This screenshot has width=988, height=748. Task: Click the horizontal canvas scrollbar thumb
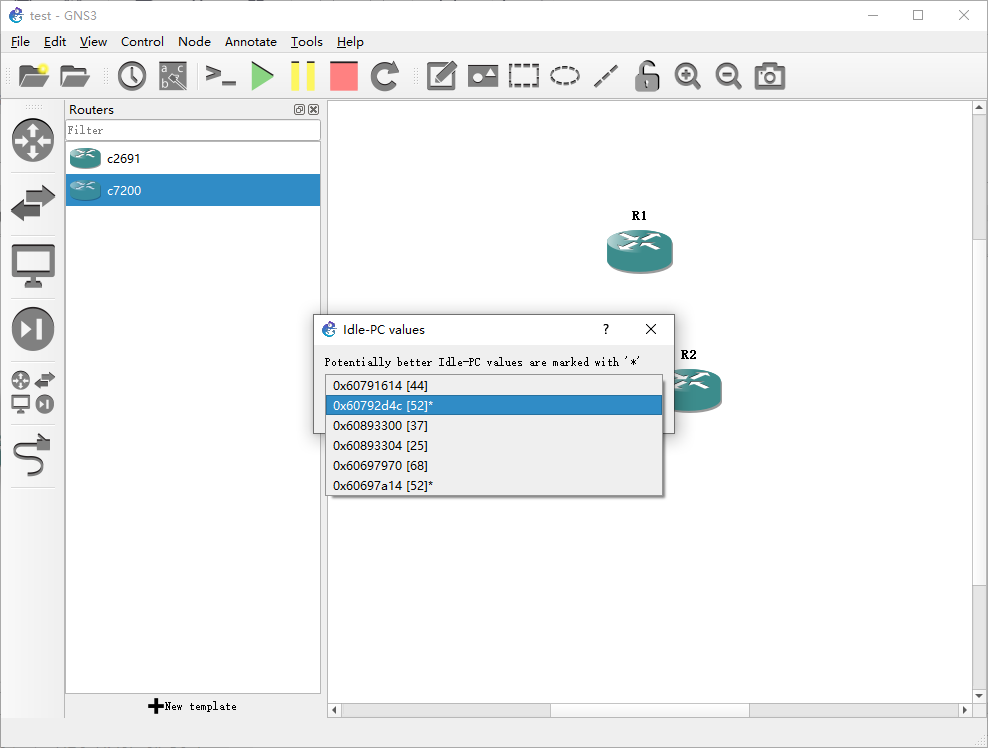coord(650,710)
